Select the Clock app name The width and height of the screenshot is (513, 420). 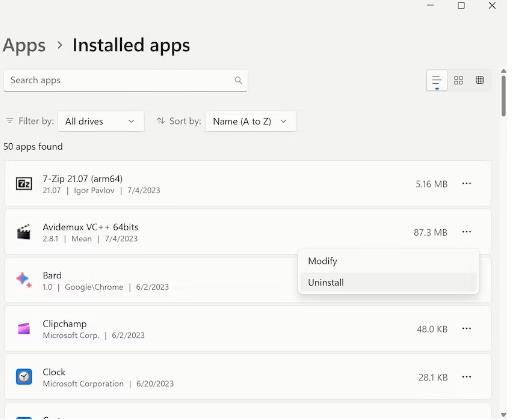(x=54, y=372)
